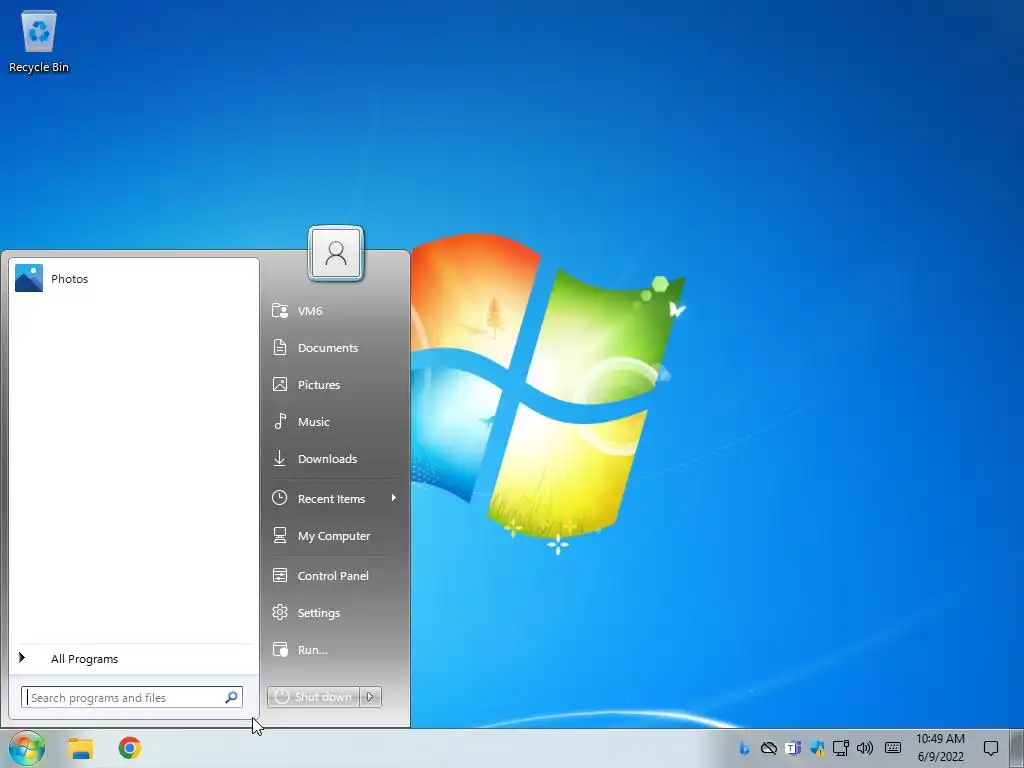
Task: Click the magnifier icon in the search box
Action: coord(231,697)
